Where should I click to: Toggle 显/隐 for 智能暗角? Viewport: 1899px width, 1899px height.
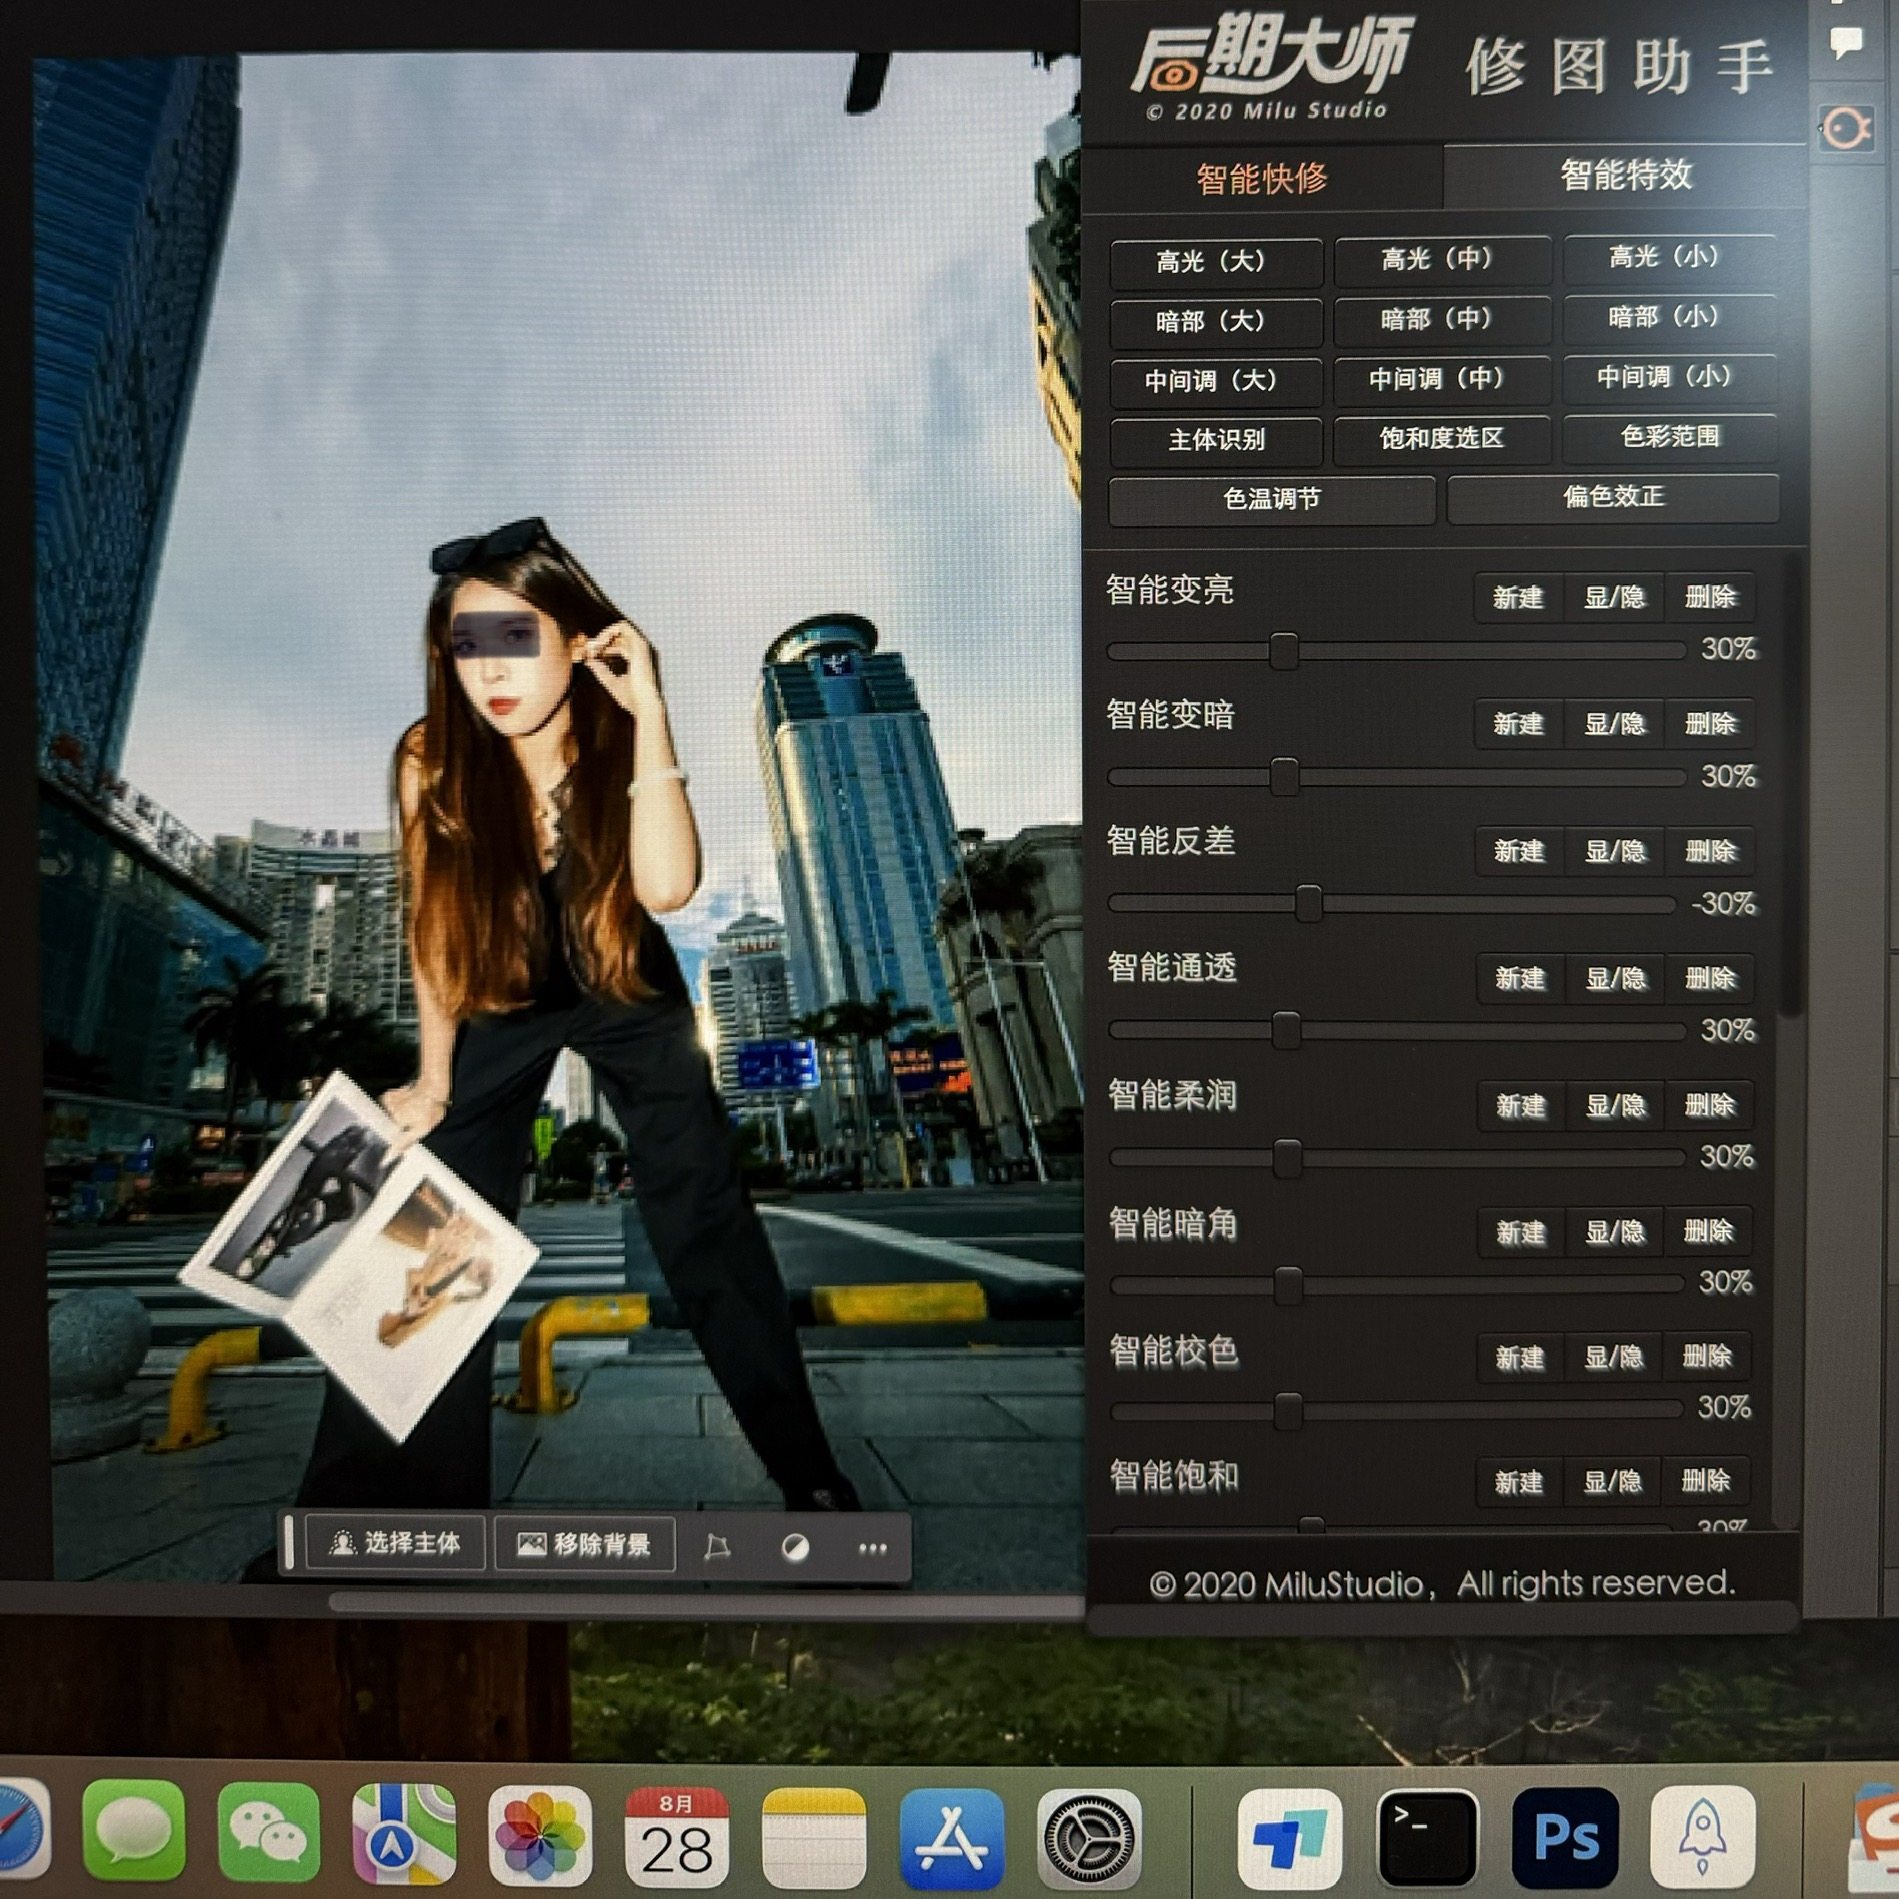1614,1231
